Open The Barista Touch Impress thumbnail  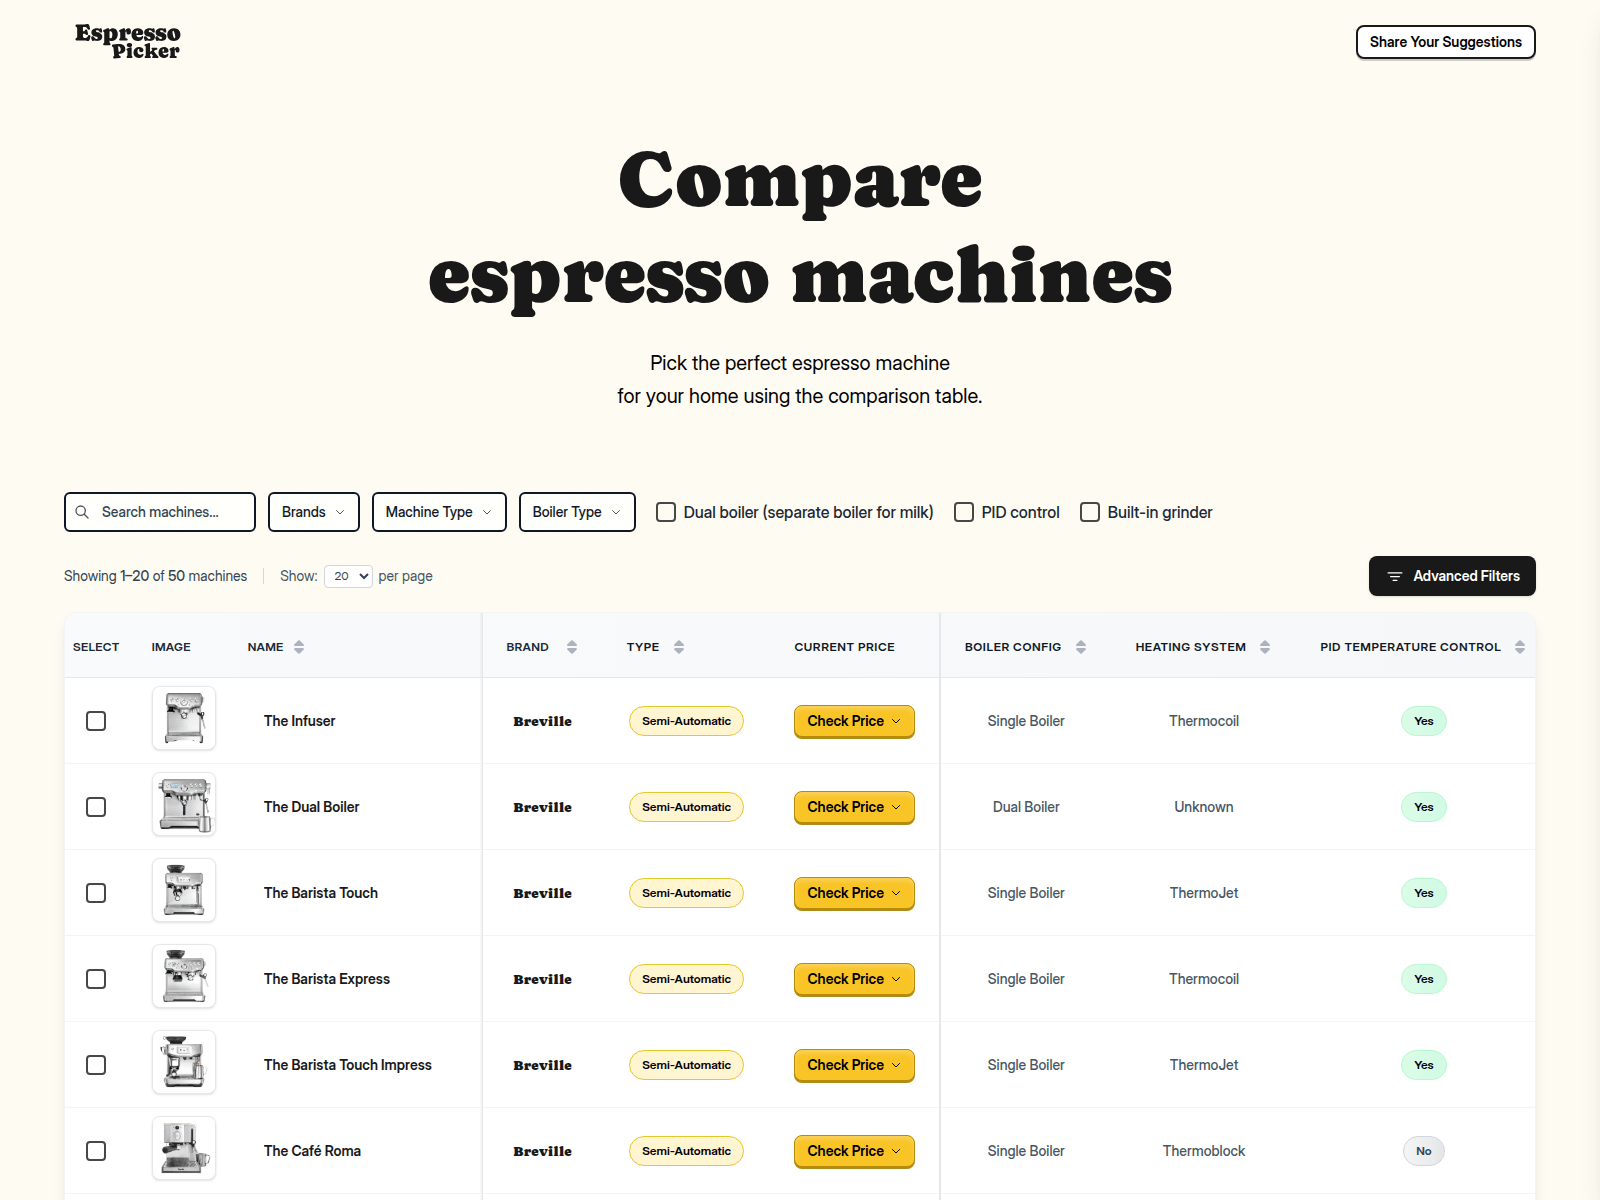click(x=184, y=1062)
